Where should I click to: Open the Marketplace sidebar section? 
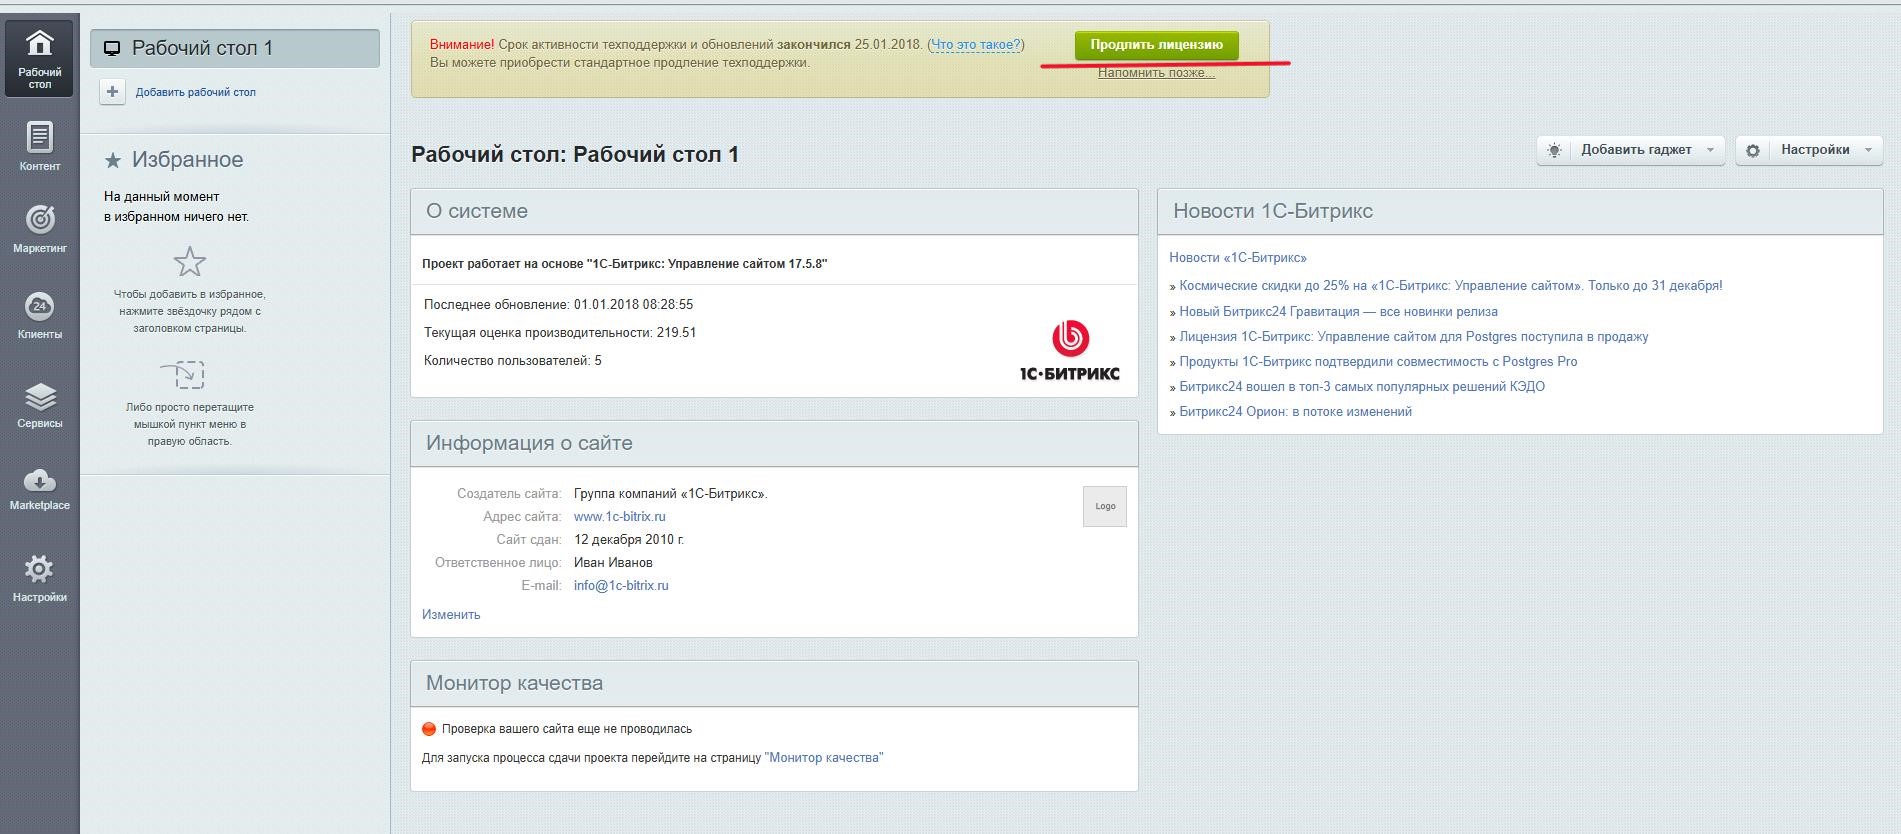coord(39,488)
